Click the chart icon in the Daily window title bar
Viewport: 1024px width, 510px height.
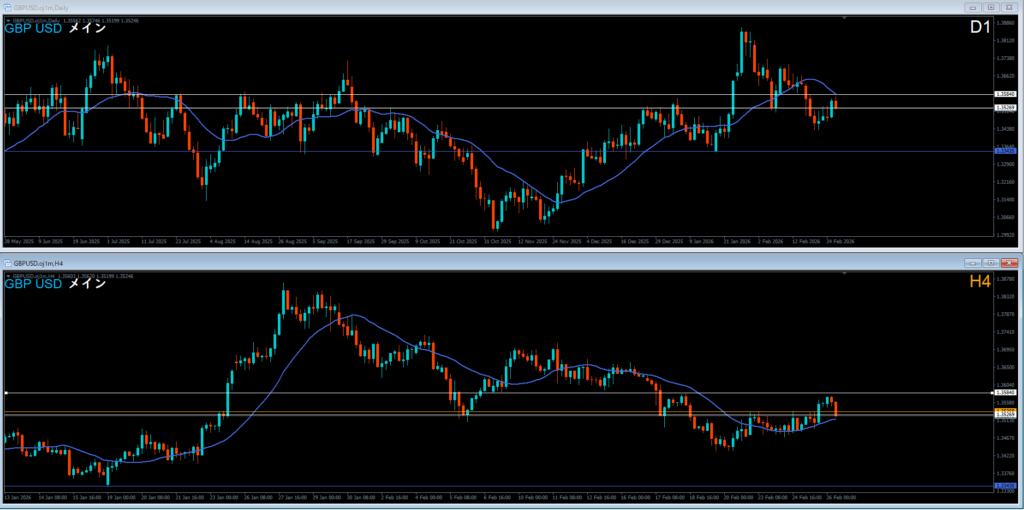(x=8, y=7)
